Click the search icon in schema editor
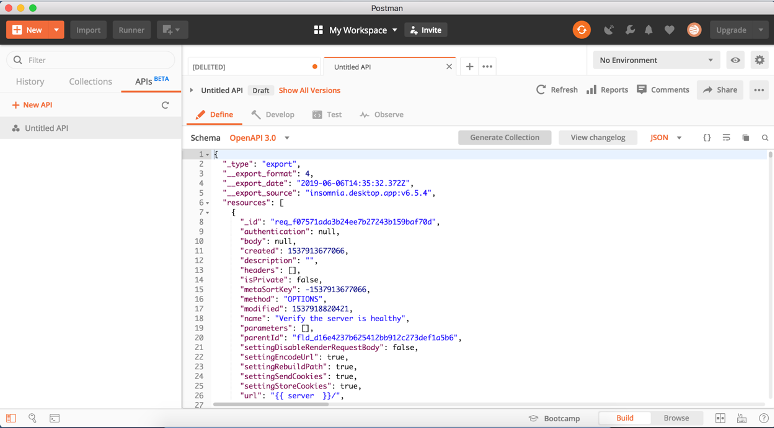The image size is (774, 428). pyautogui.click(x=765, y=137)
